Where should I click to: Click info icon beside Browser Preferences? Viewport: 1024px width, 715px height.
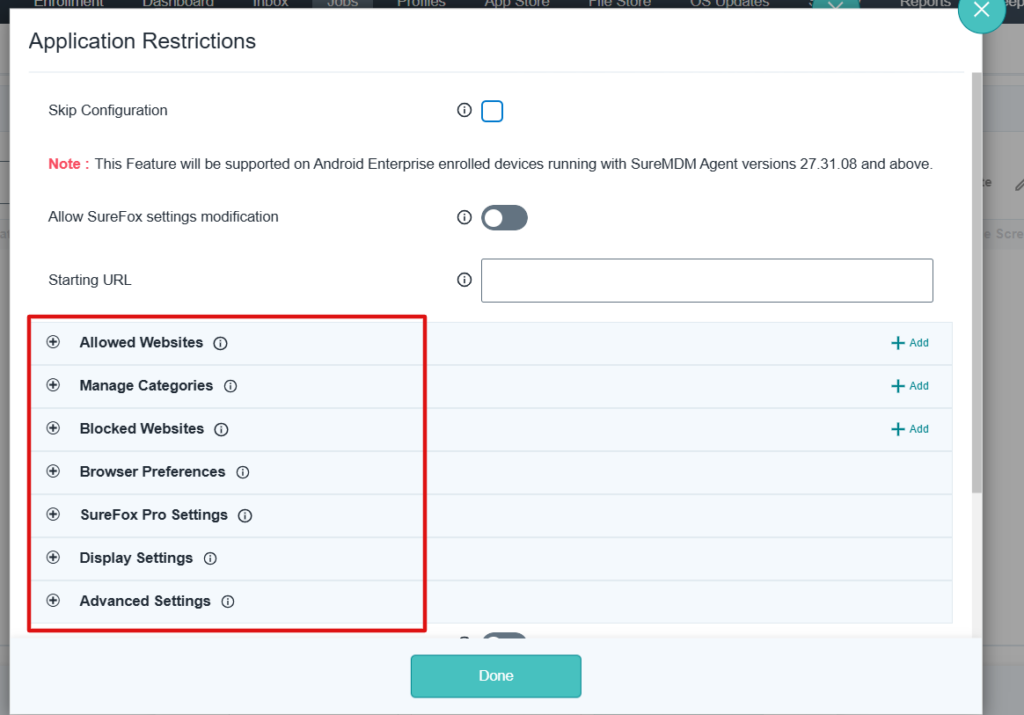click(242, 472)
